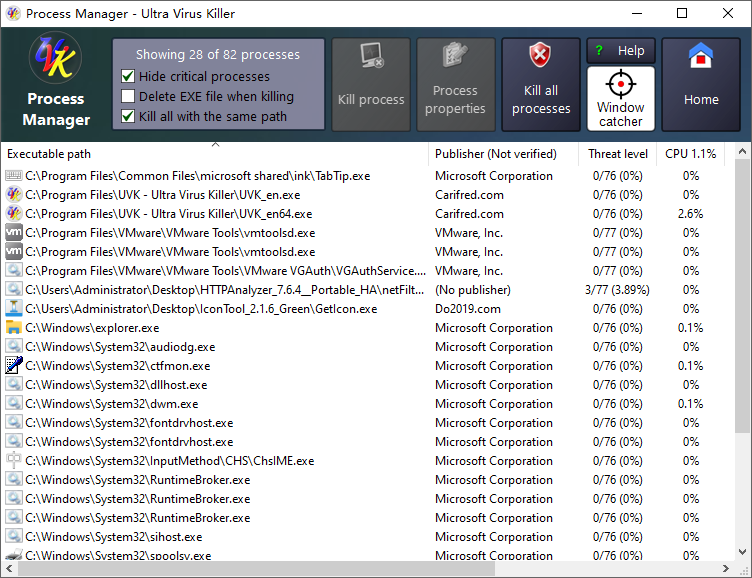The height and width of the screenshot is (578, 752).
Task: Click the Publisher (Not verified) column header
Action: pyautogui.click(x=495, y=154)
